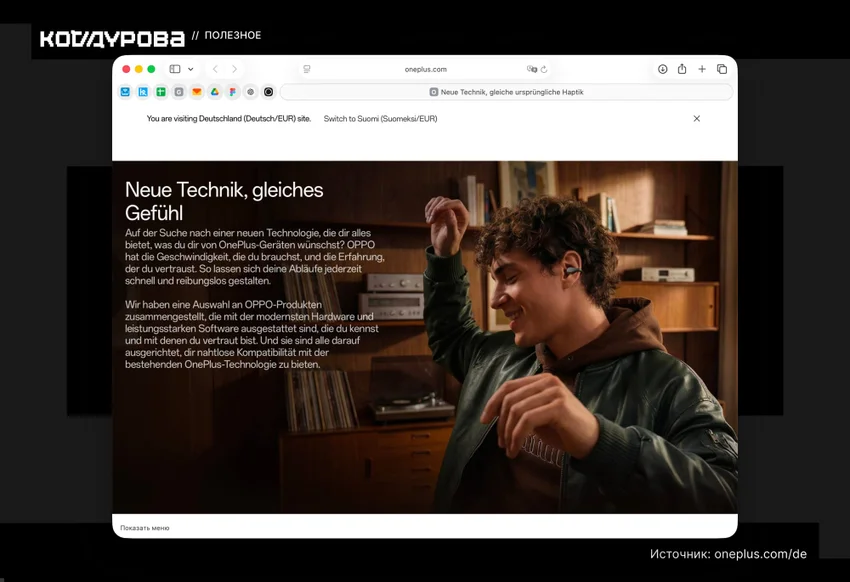
Task: Click Switch to Suomi (Suomeksi/EUR) link
Action: click(380, 119)
